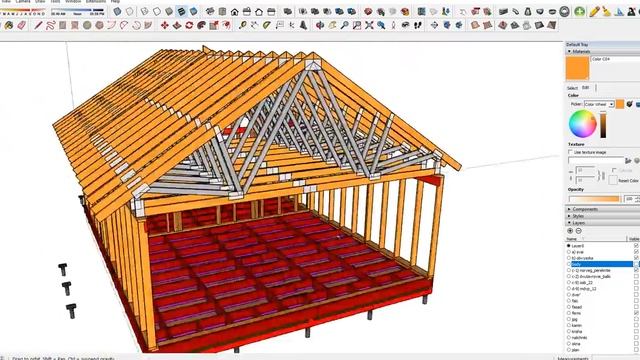Browse for a texture image file
Image resolution: width=640 pixels, height=360 pixels.
629,161
